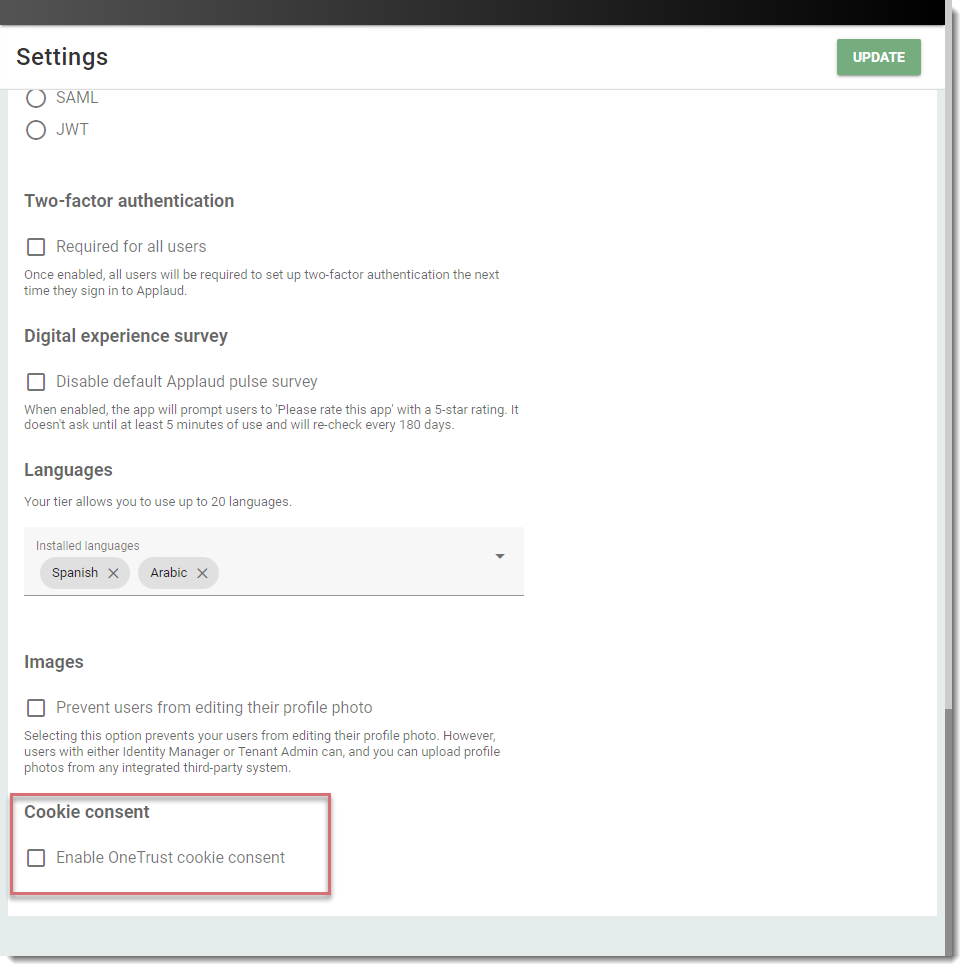Check Prevent users from editing profile photo
The width and height of the screenshot is (967, 971).
tap(36, 707)
